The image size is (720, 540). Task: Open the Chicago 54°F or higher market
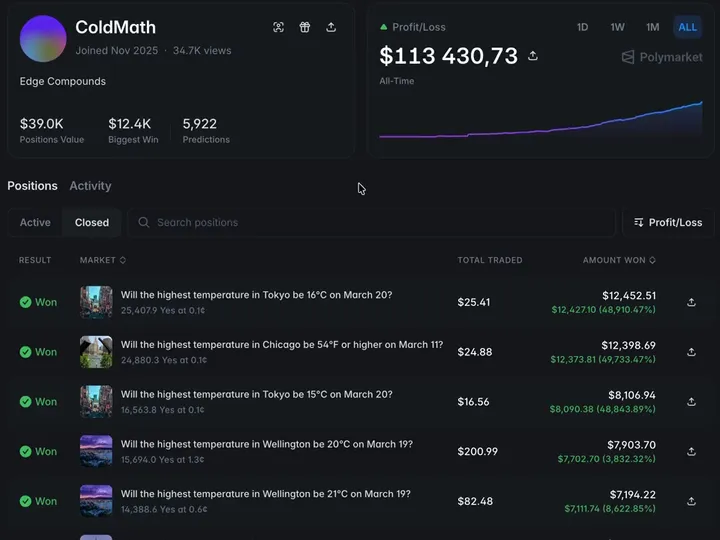pos(282,344)
